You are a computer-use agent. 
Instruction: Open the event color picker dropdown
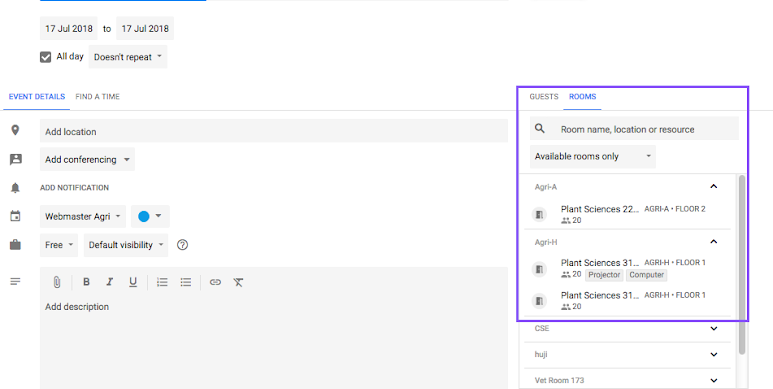tap(150, 216)
